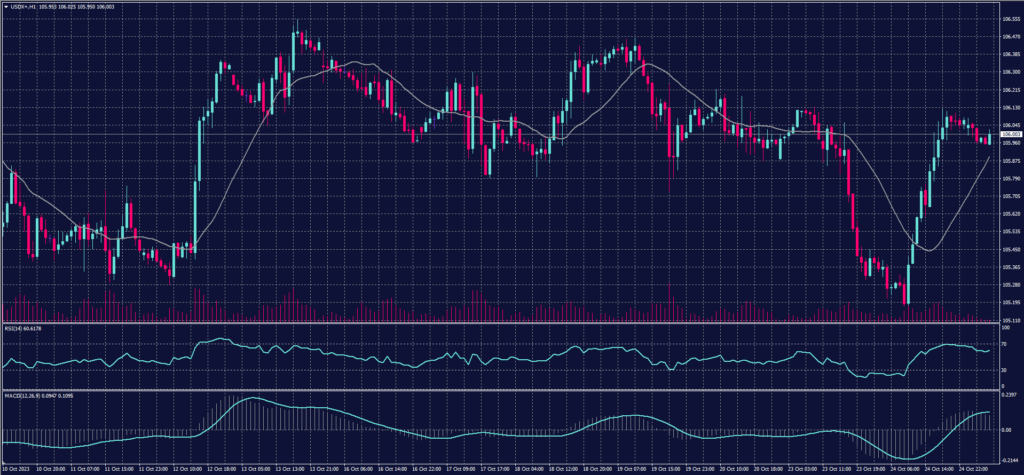Click the 10 Oct 2023 date label
The image size is (1024, 475).
coord(17,468)
